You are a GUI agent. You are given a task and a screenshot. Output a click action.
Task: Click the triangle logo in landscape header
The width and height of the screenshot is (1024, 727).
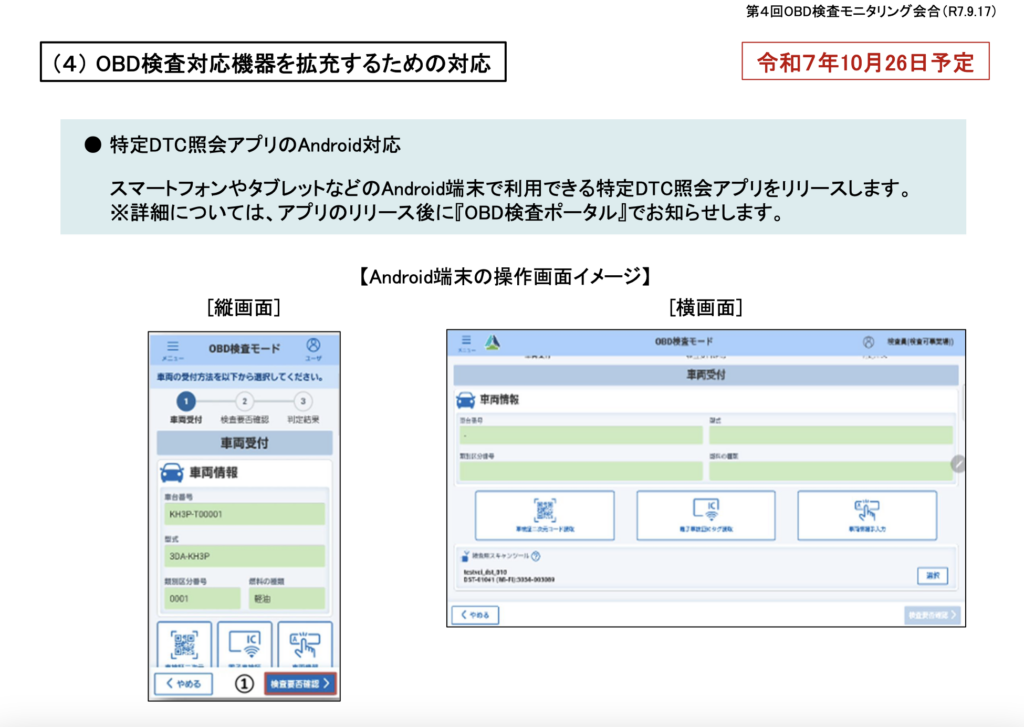(492, 342)
